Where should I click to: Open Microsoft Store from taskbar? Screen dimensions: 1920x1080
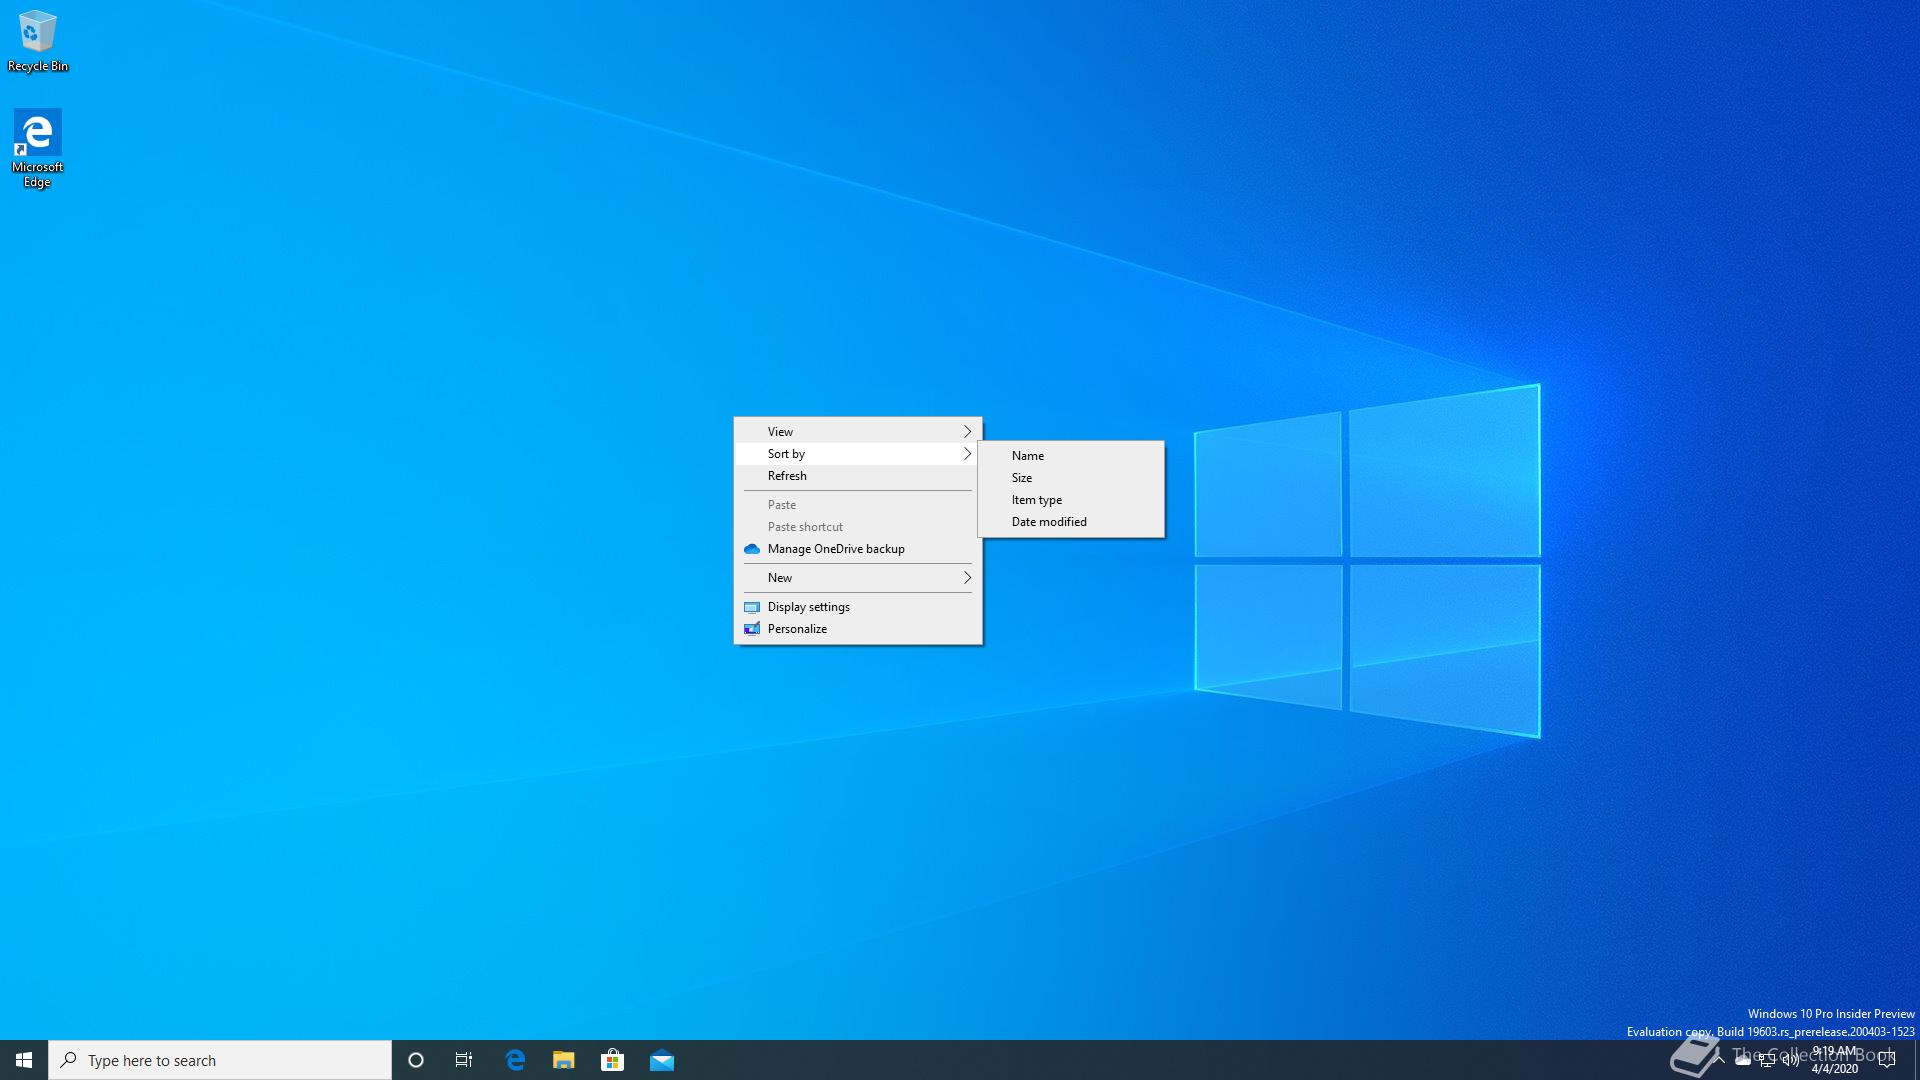(612, 1060)
